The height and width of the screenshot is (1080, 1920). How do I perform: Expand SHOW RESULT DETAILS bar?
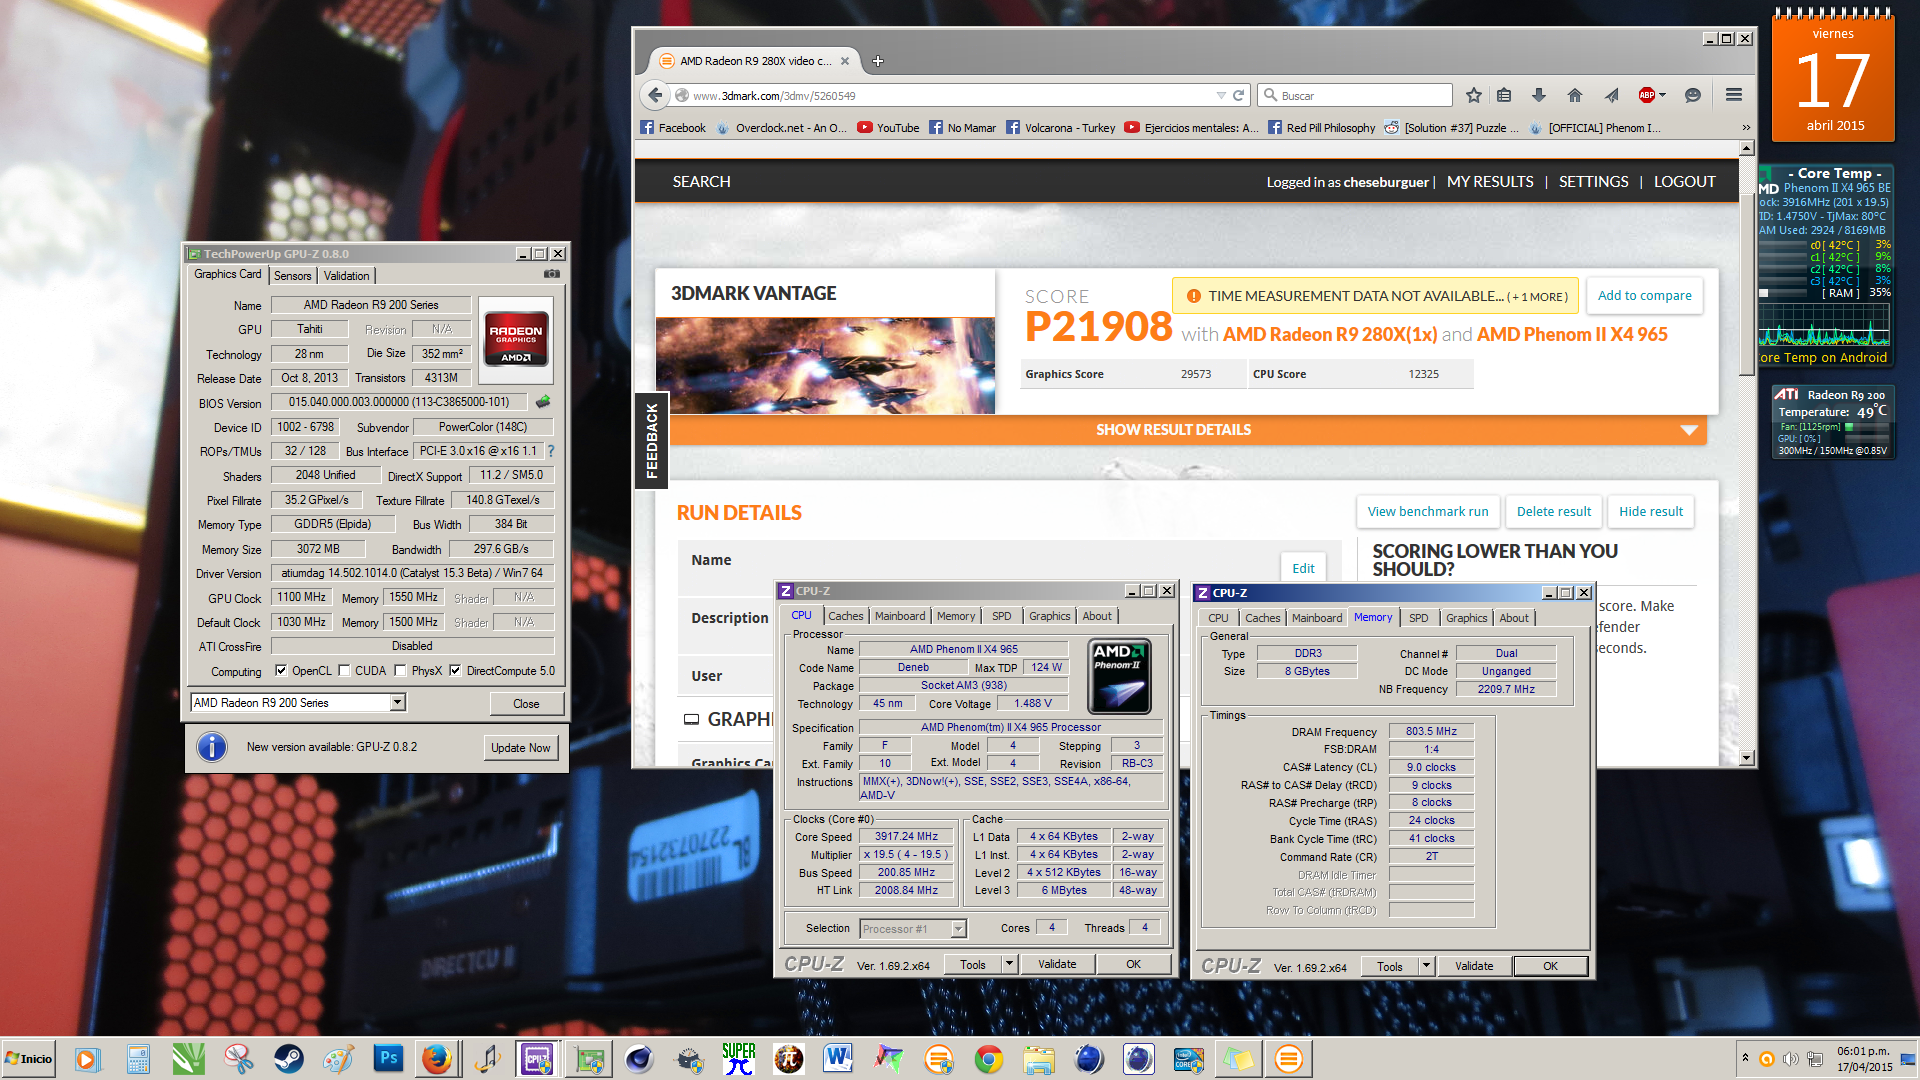point(1188,430)
